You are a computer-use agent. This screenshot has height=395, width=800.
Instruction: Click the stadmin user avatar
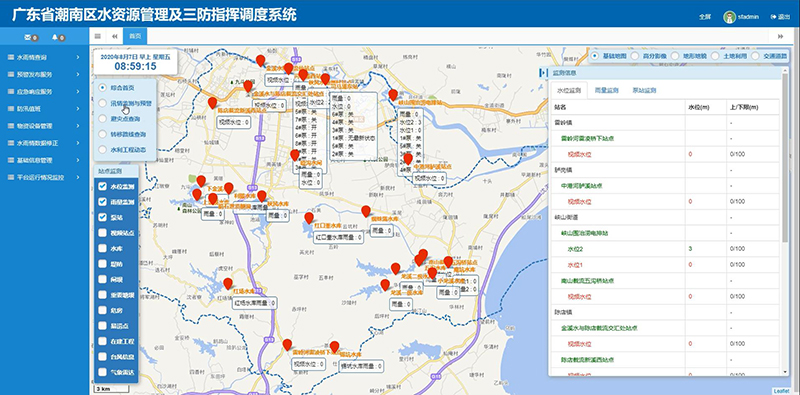point(729,17)
